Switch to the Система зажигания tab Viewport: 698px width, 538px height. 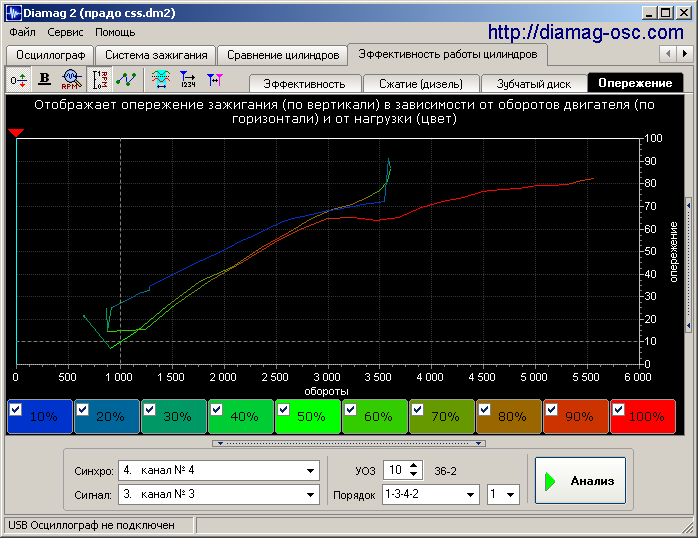pos(156,55)
